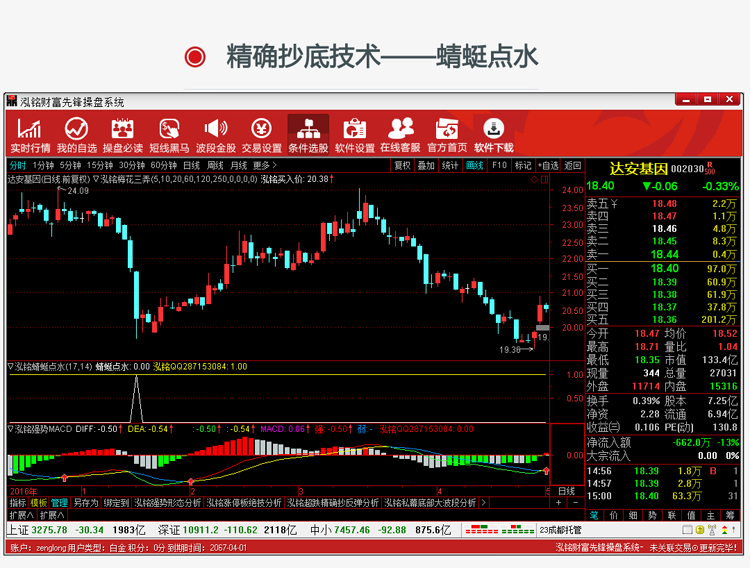Screen dimensions: 750x568
Task: Select the 模板 template tab
Action: [38, 503]
